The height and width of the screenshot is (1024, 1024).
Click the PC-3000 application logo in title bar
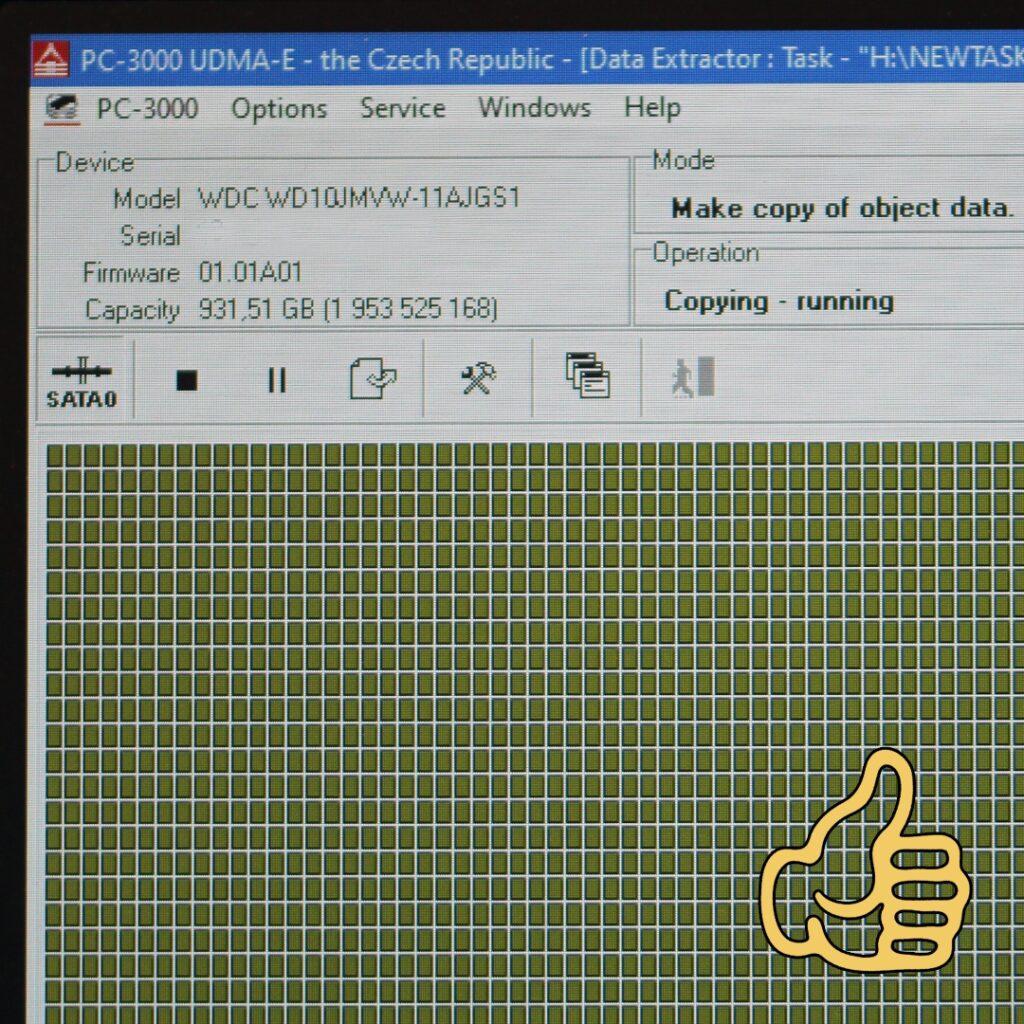(50, 59)
